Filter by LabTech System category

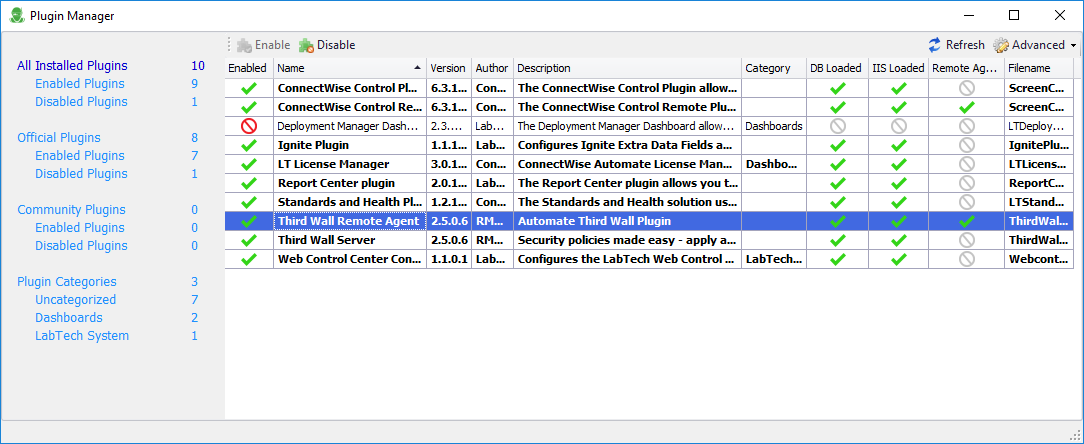pyautogui.click(x=82, y=335)
